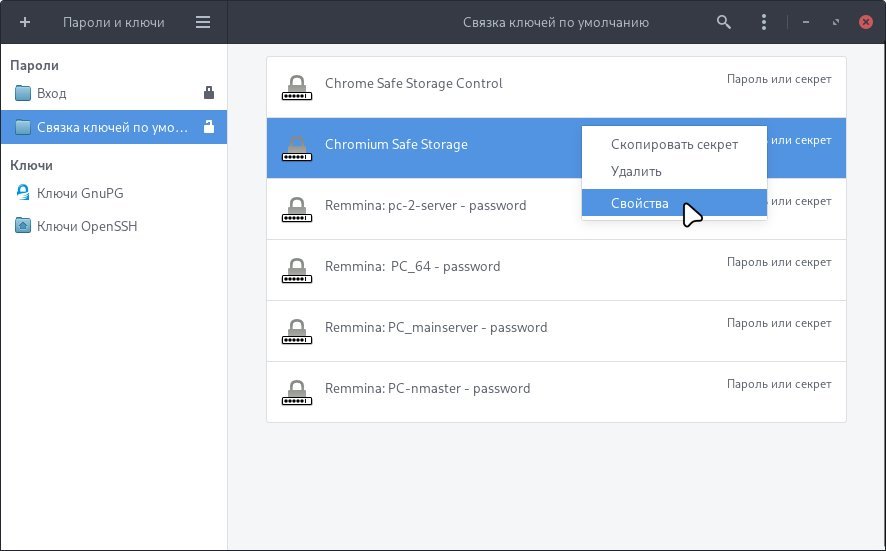Click padlock icon of Remmina PC-nmaster entry
The image size is (886, 551).
[x=295, y=392]
